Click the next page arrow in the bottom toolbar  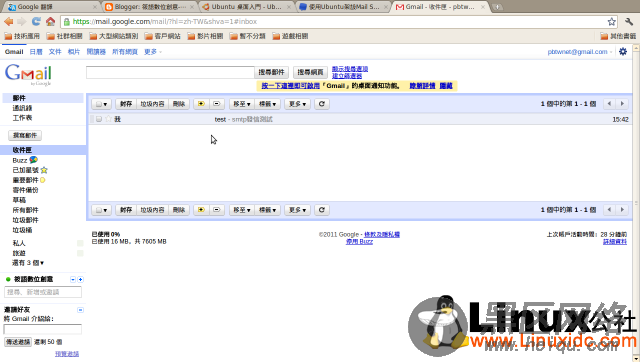coord(622,210)
